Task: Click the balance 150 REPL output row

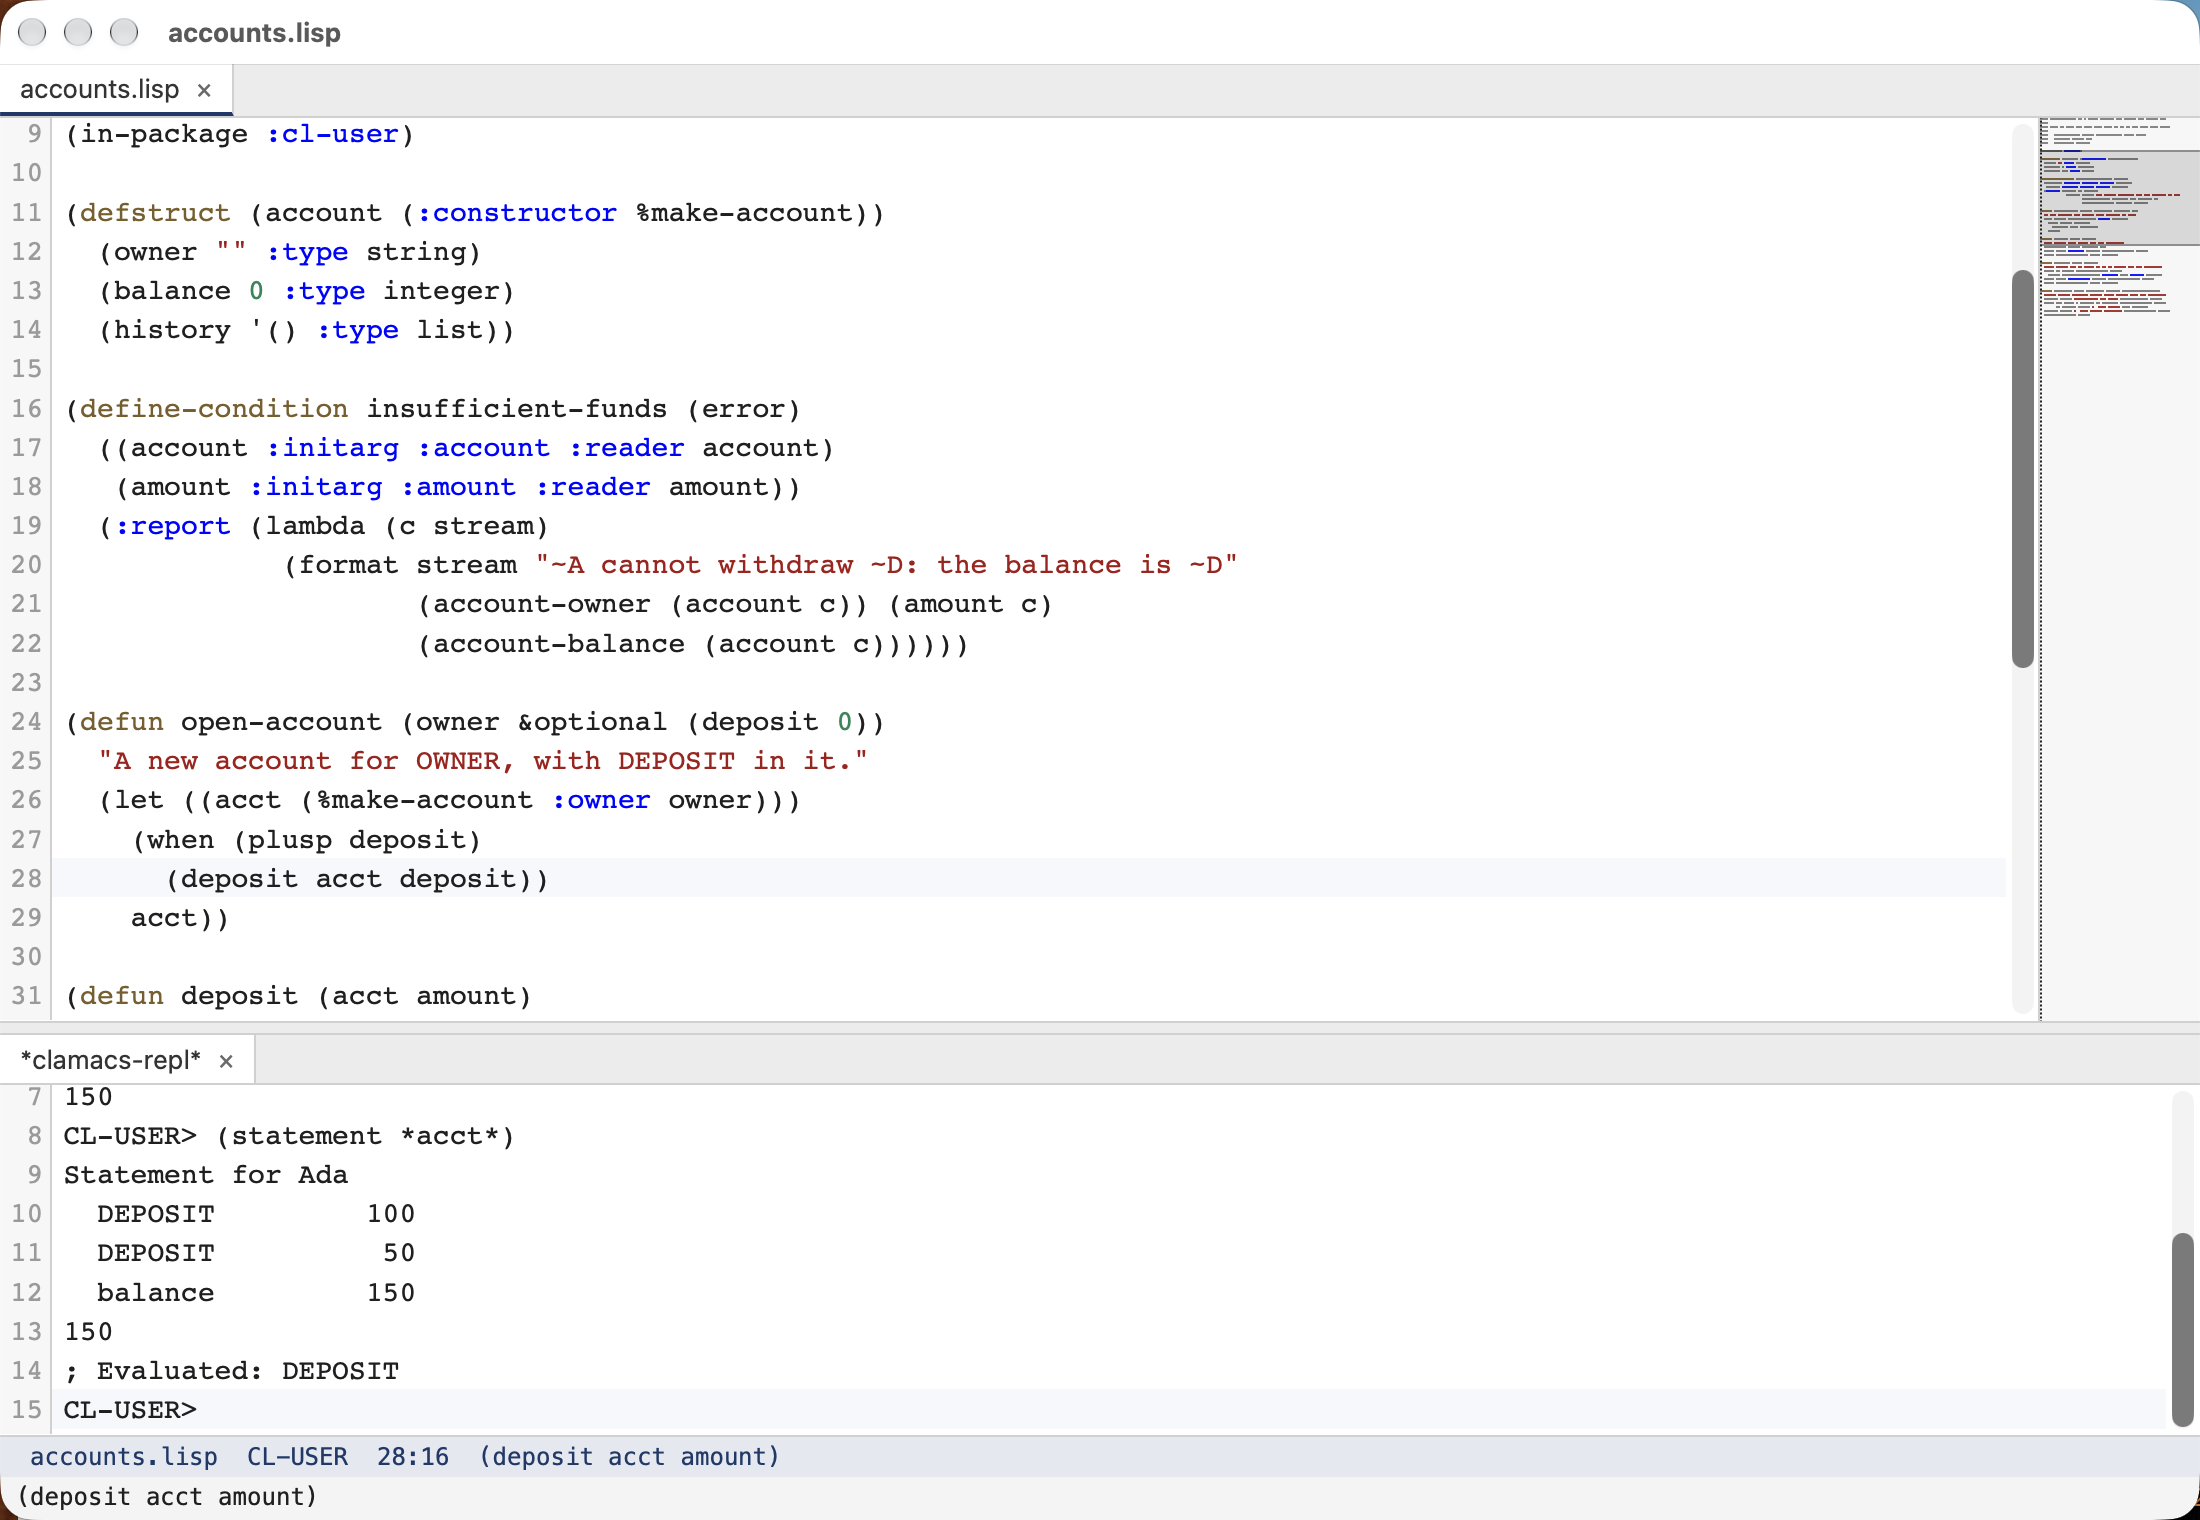Action: (256, 1293)
